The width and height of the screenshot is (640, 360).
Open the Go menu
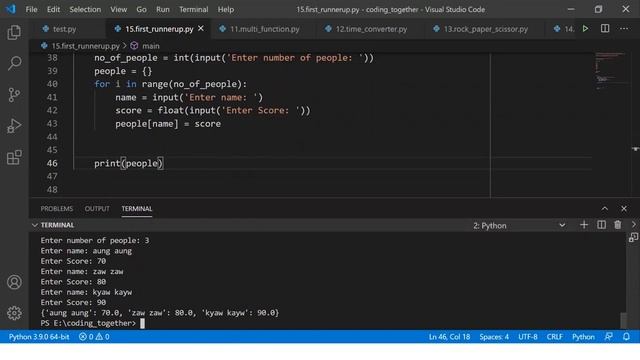point(141,9)
